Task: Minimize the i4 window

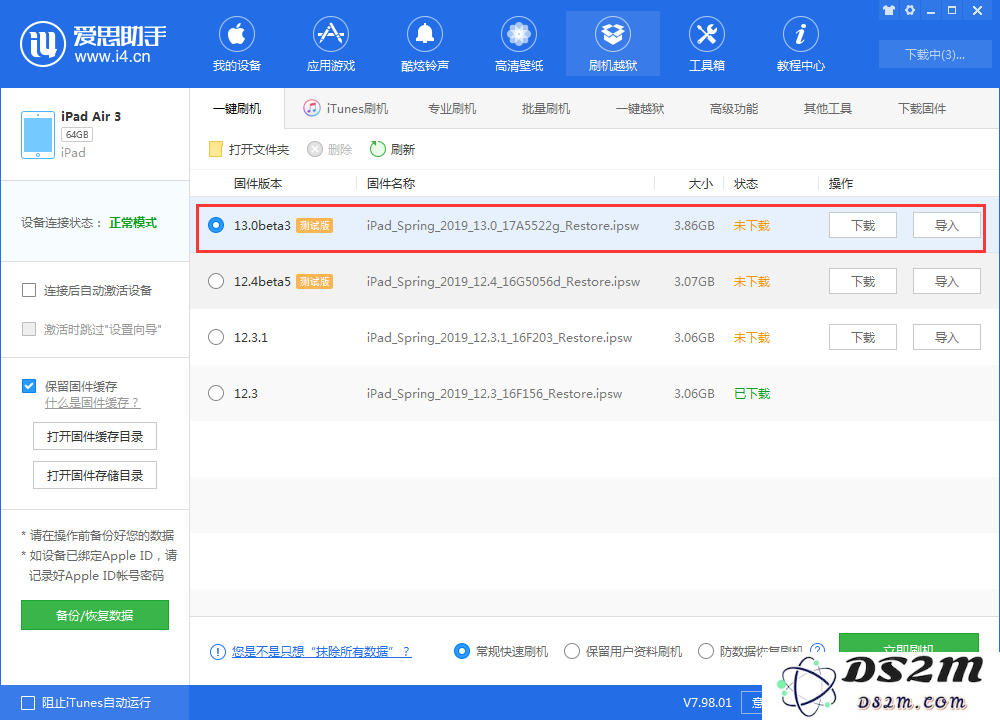Action: pos(931,11)
